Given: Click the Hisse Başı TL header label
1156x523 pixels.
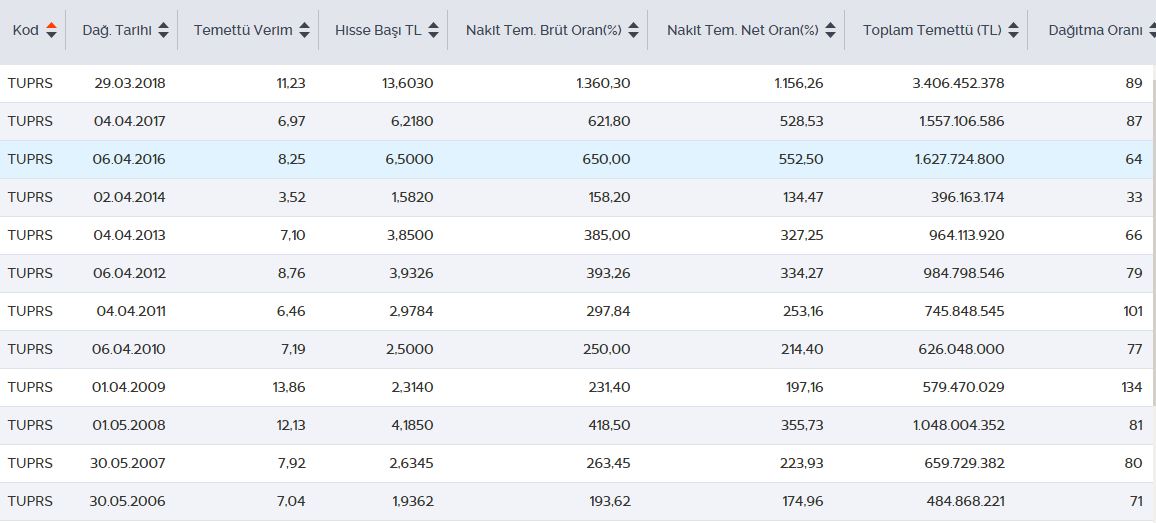Looking at the screenshot, I should [x=378, y=30].
